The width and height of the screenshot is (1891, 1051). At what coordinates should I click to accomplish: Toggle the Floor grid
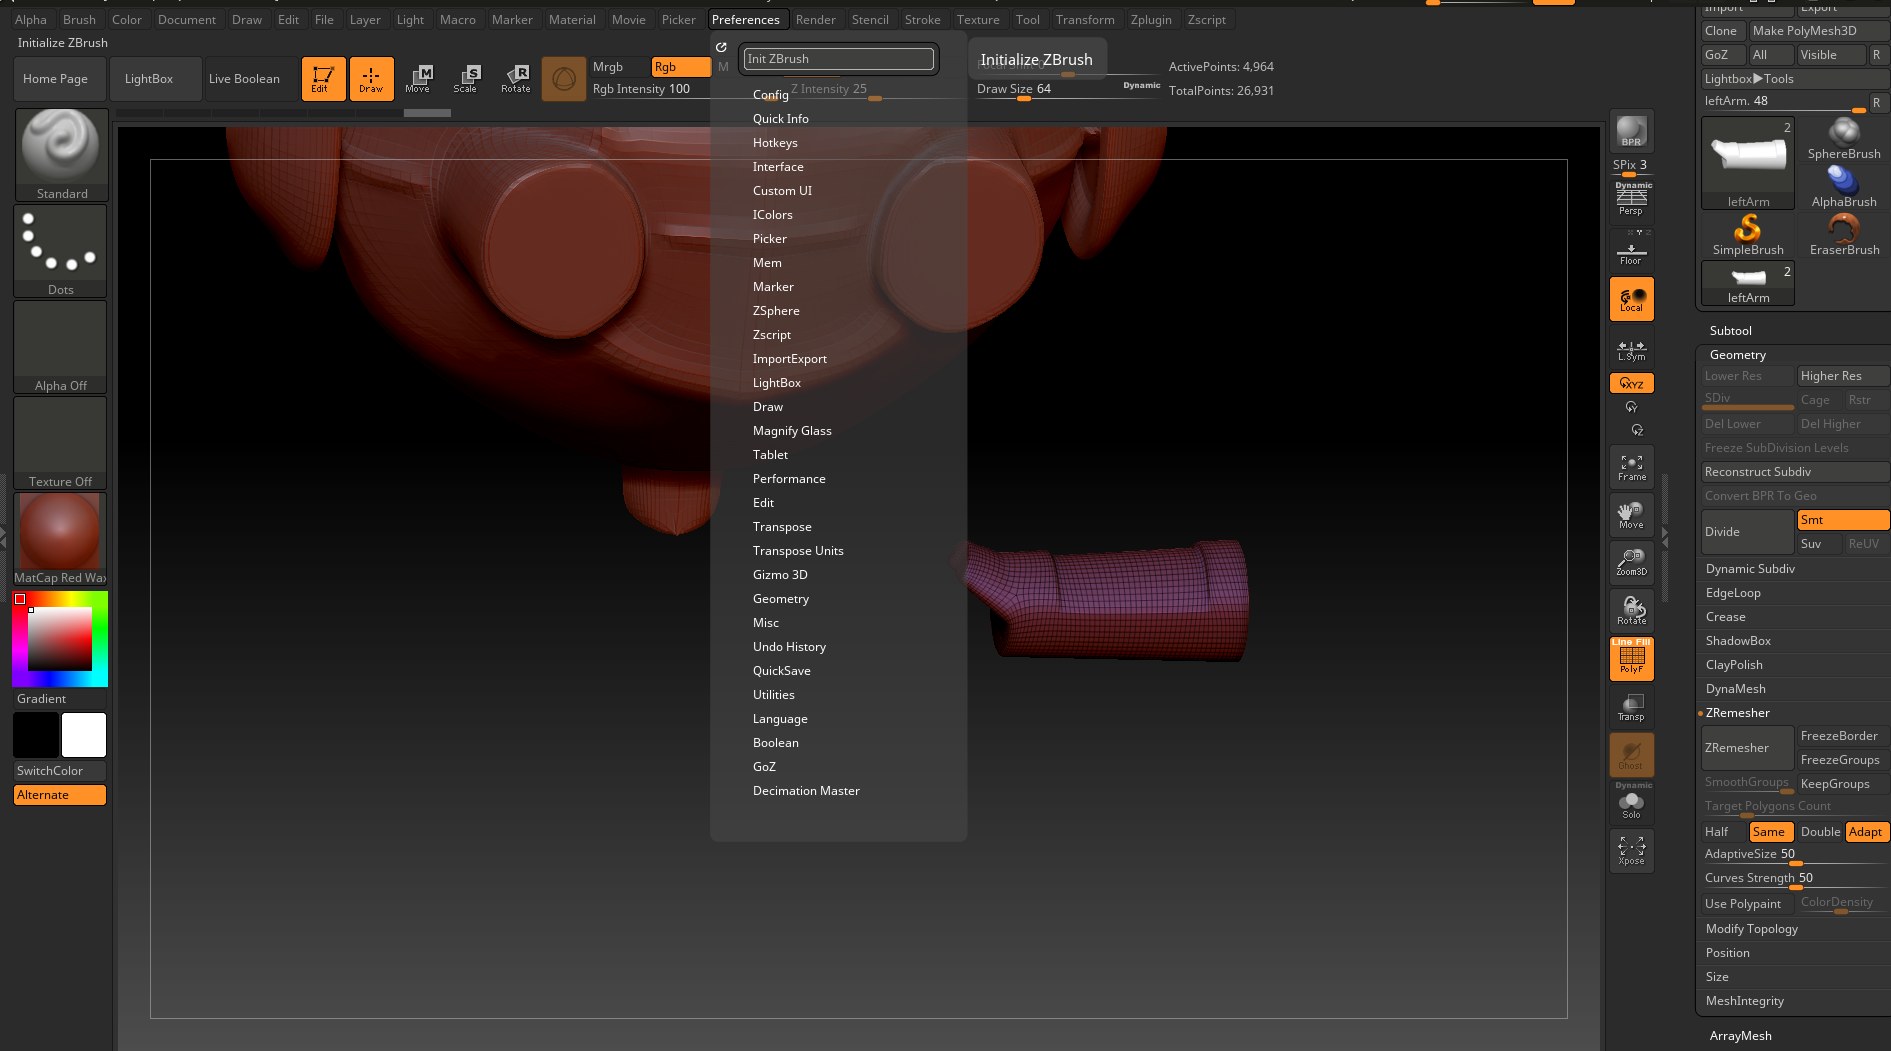[x=1631, y=249]
